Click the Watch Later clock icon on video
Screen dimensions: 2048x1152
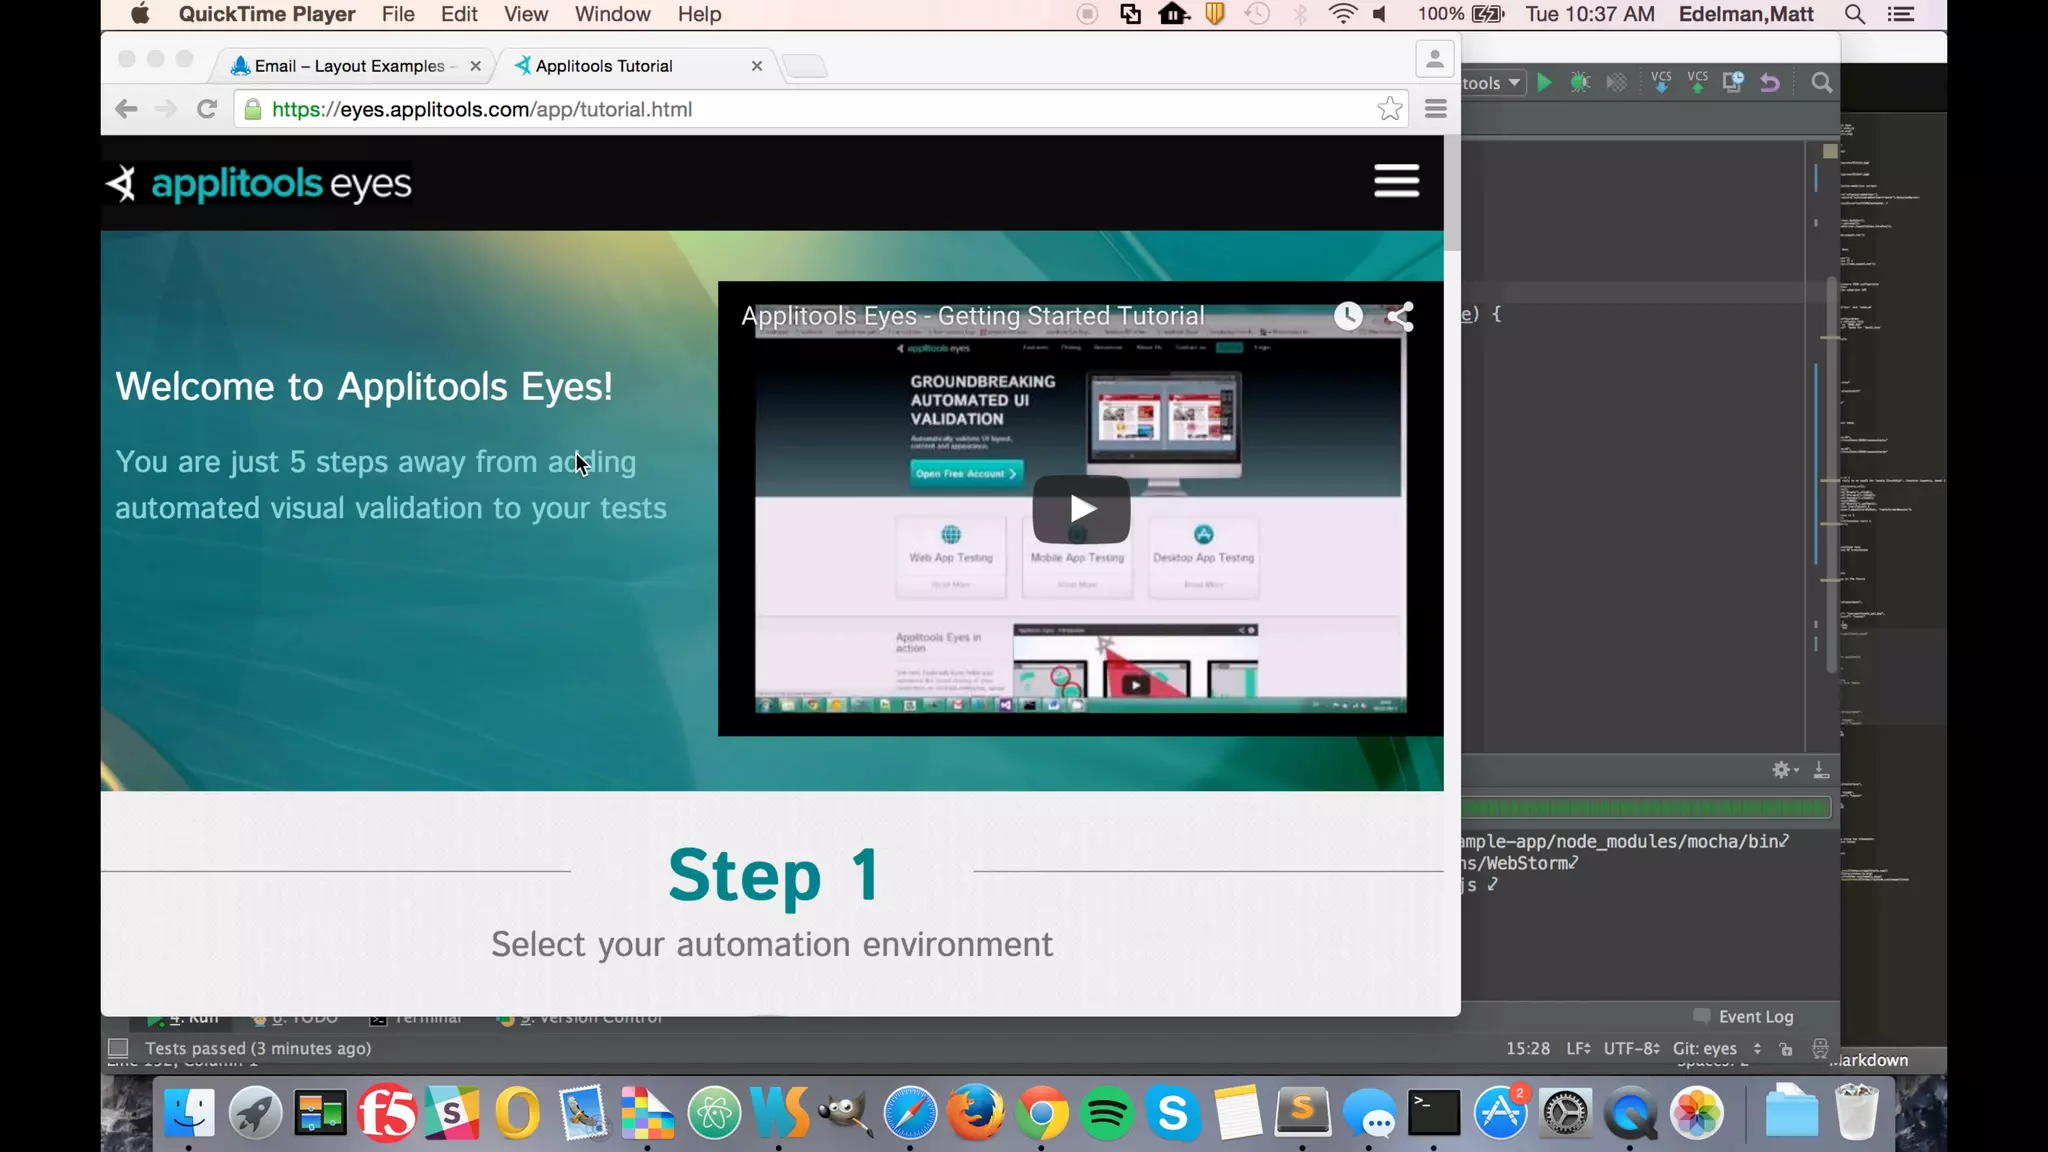coord(1348,317)
